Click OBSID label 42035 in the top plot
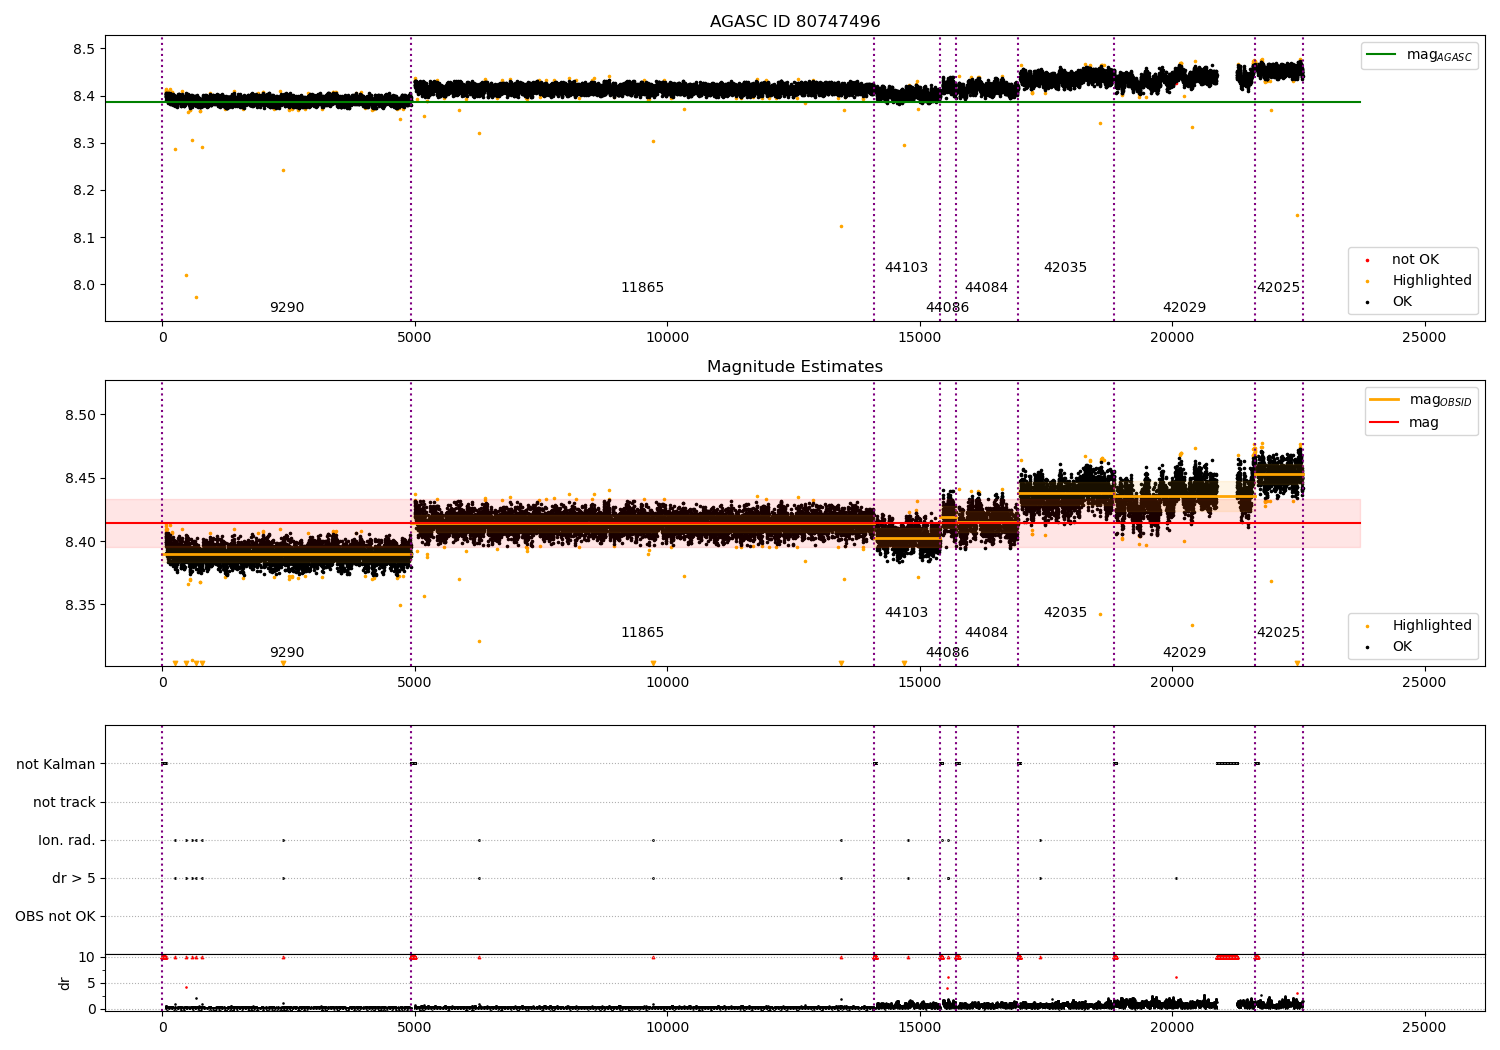1500x1050 pixels. point(1065,268)
